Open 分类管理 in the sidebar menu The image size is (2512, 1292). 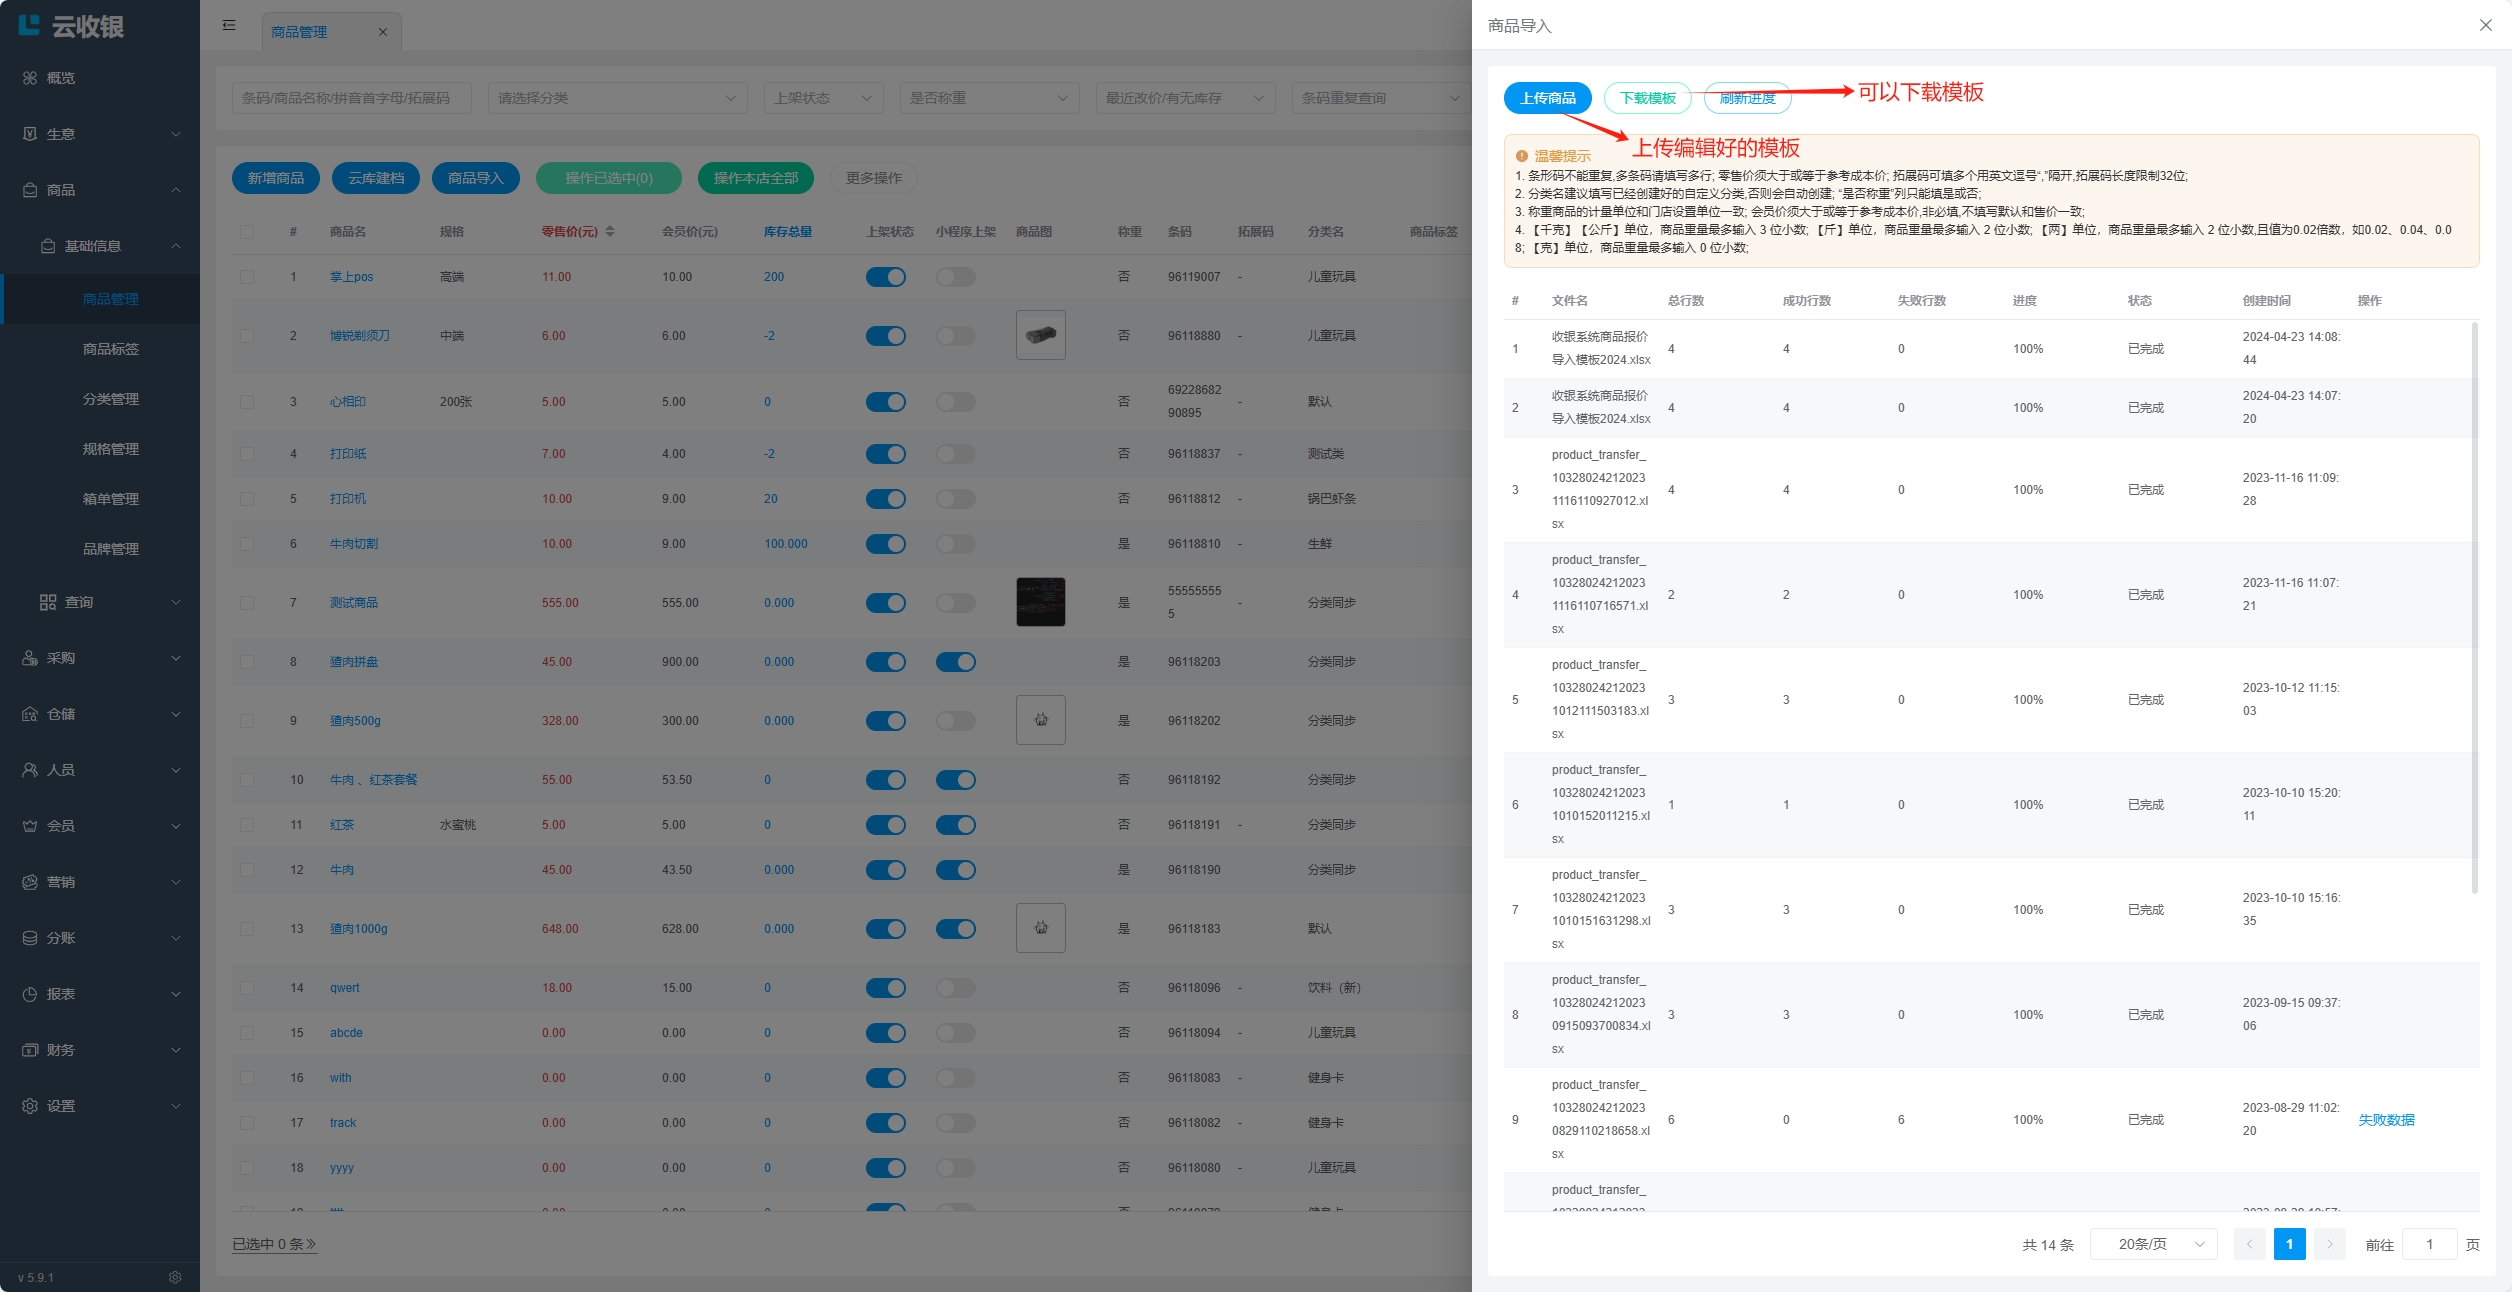pos(111,399)
